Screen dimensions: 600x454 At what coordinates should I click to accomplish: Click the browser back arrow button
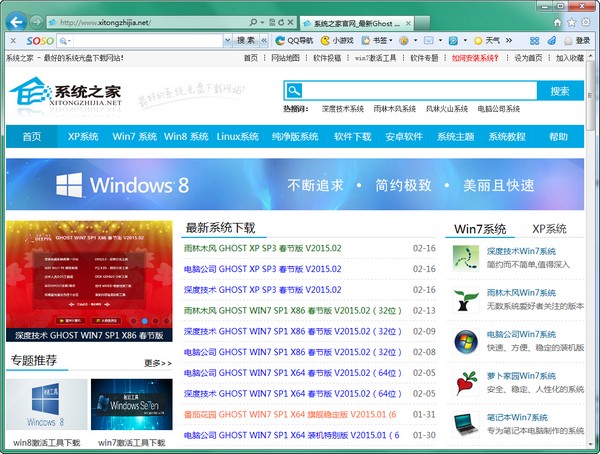(x=15, y=21)
